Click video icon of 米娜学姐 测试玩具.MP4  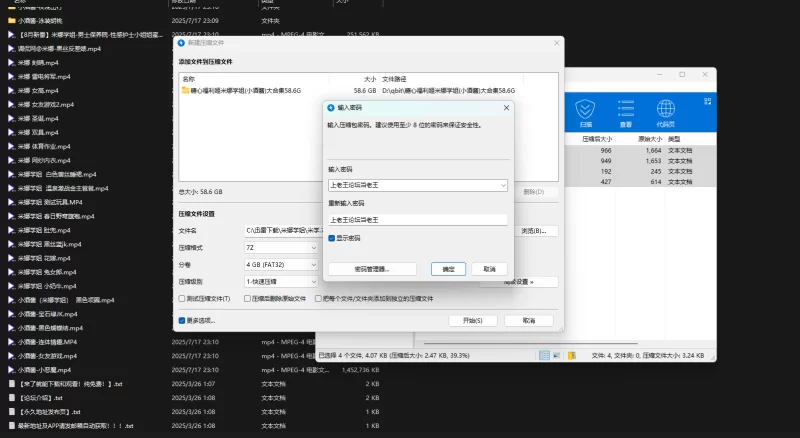(x=11, y=202)
